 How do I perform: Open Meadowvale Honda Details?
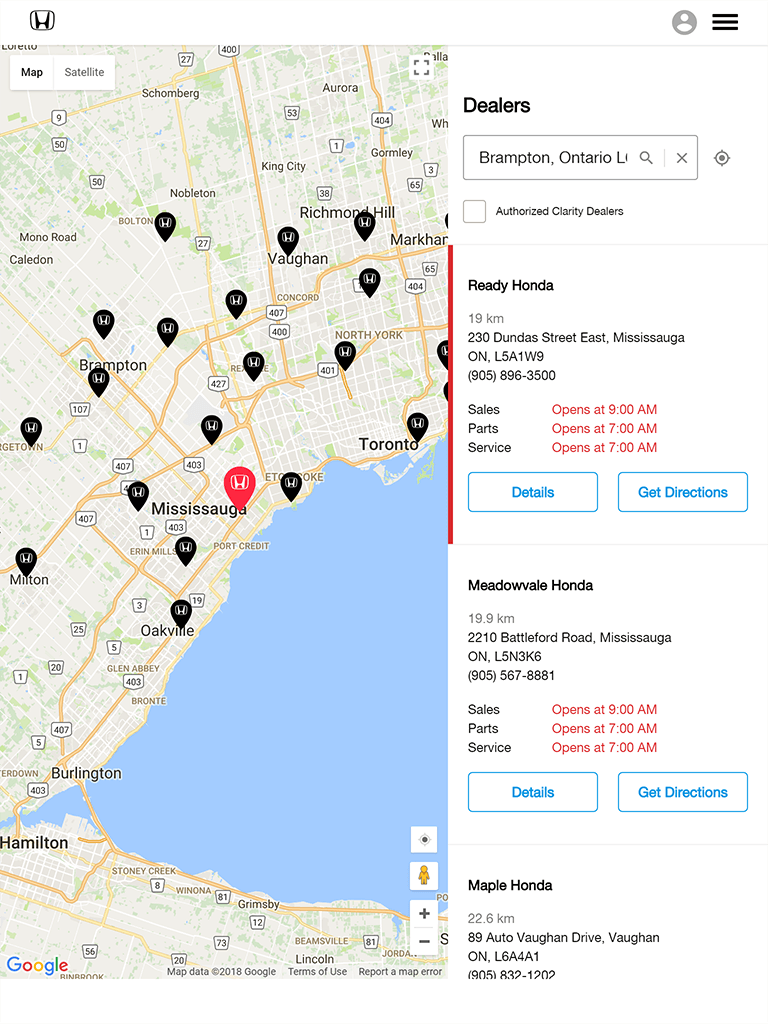[x=533, y=792]
